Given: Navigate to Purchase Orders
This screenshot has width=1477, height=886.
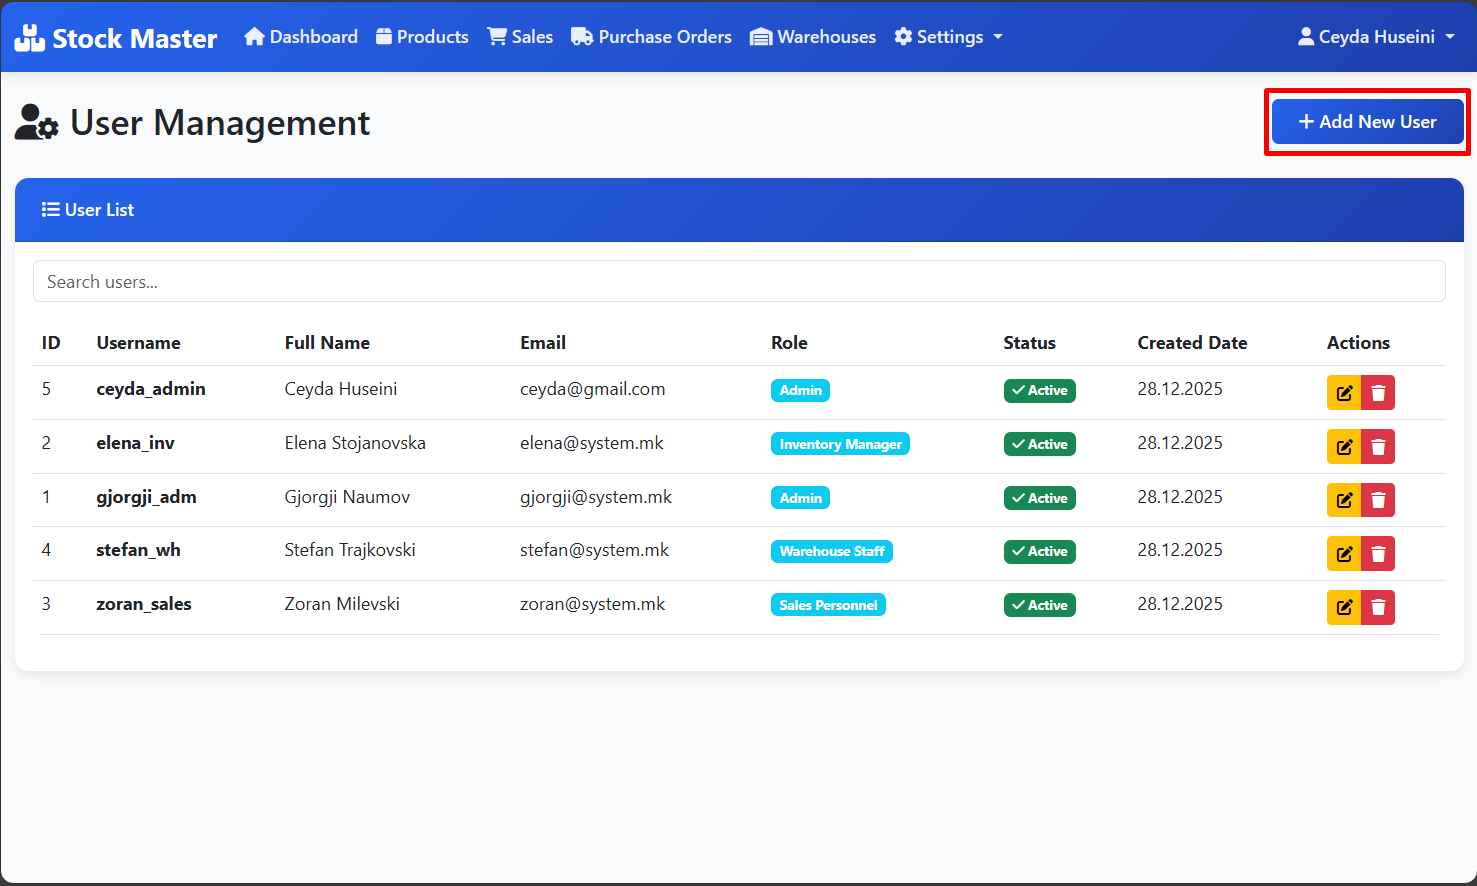Looking at the screenshot, I should [x=651, y=37].
